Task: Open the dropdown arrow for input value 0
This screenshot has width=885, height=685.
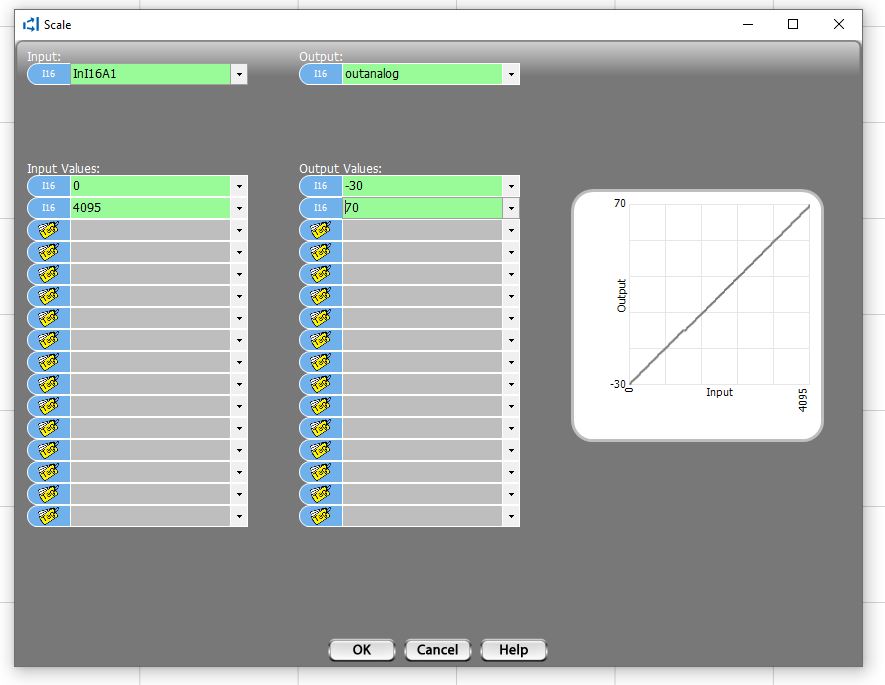Action: pyautogui.click(x=239, y=186)
